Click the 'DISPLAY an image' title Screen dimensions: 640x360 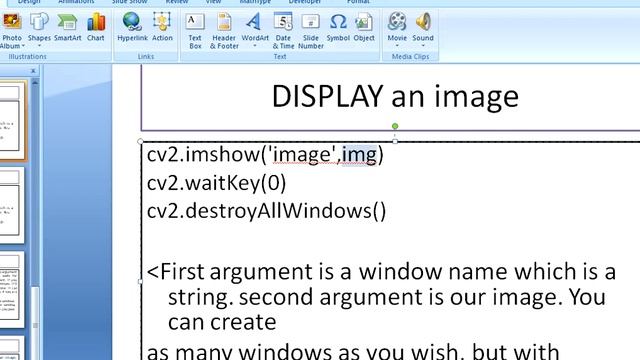[x=395, y=96]
